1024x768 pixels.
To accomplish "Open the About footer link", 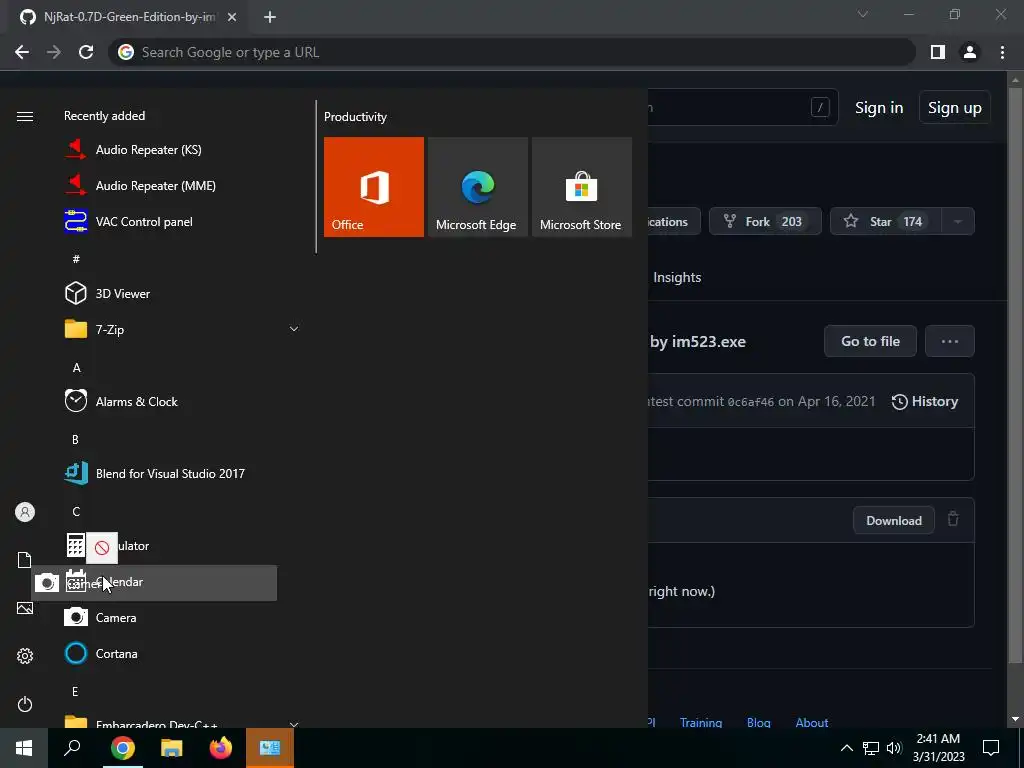I will [x=812, y=722].
